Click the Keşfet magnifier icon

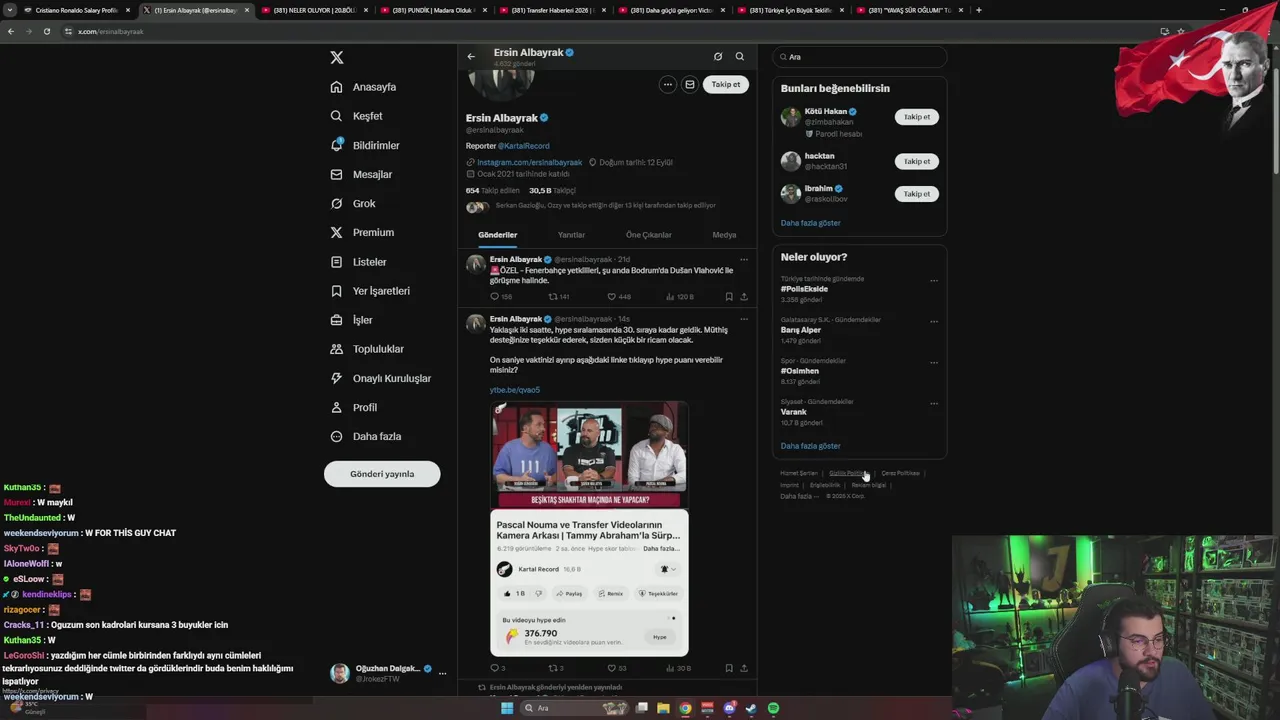337,116
